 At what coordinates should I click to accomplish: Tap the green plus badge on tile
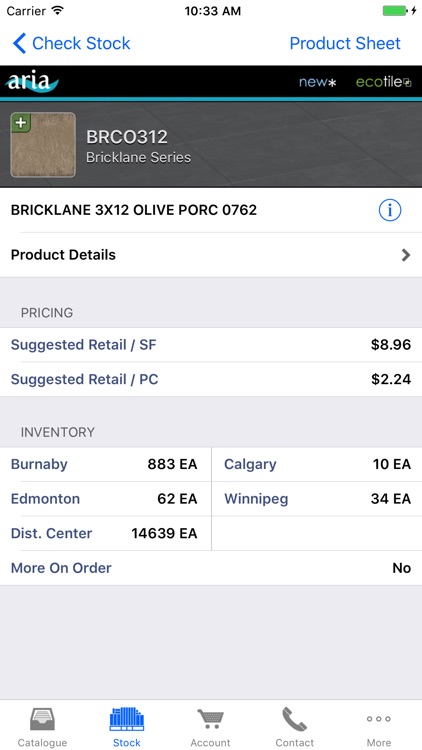[x=21, y=122]
